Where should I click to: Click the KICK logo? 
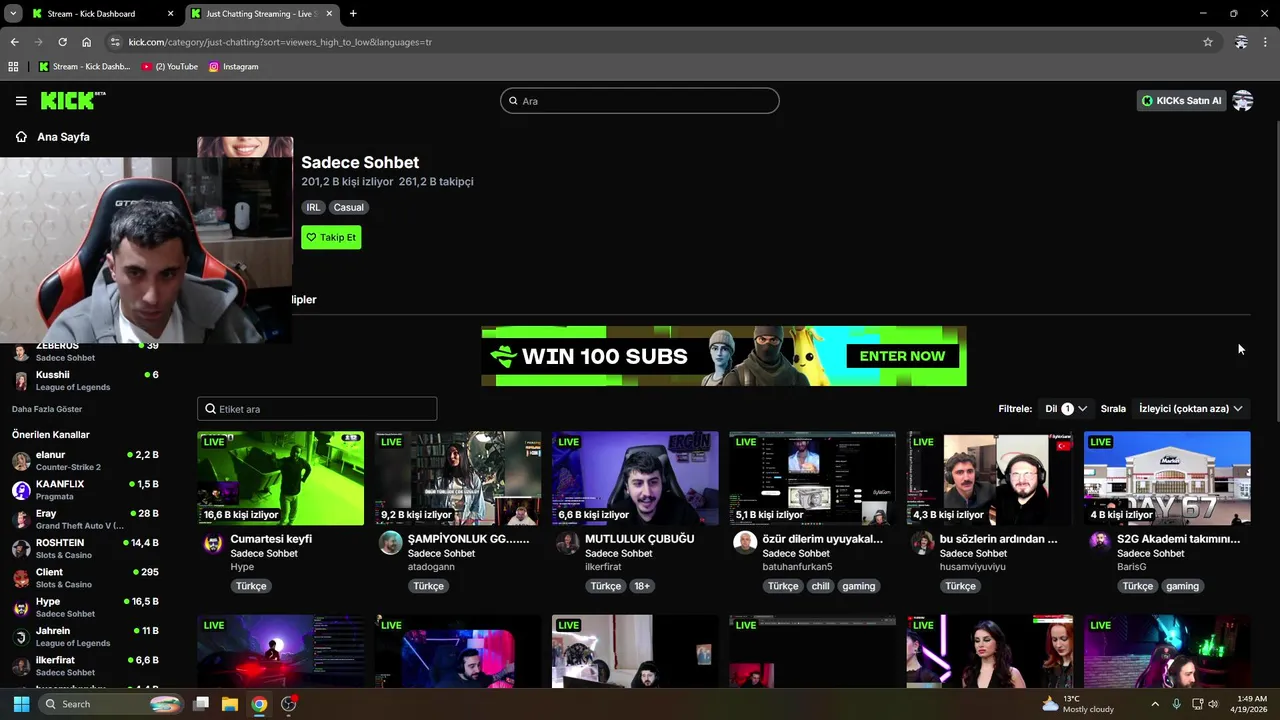point(72,100)
